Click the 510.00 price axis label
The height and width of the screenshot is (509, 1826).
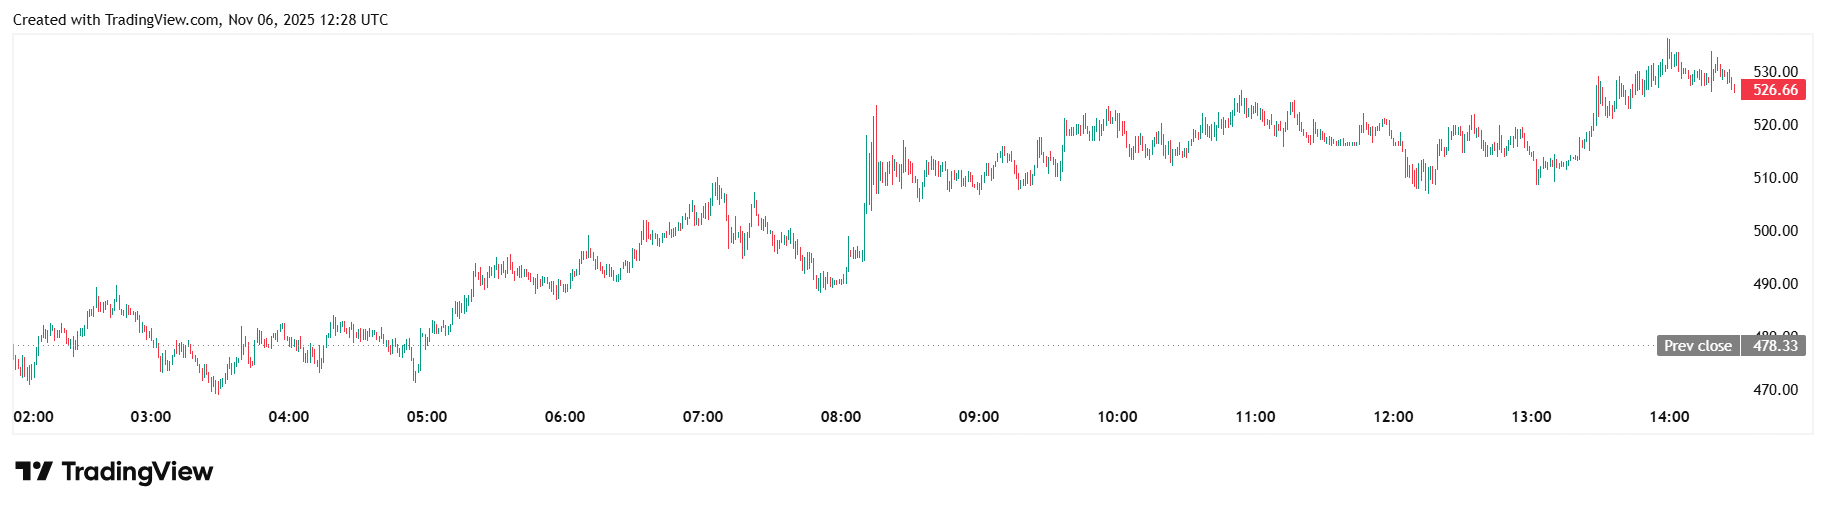pos(1775,178)
